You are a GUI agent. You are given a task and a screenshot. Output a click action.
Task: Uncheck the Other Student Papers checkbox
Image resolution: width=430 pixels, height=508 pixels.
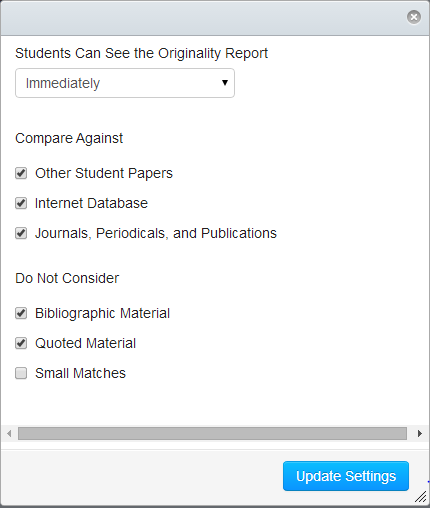coord(21,173)
